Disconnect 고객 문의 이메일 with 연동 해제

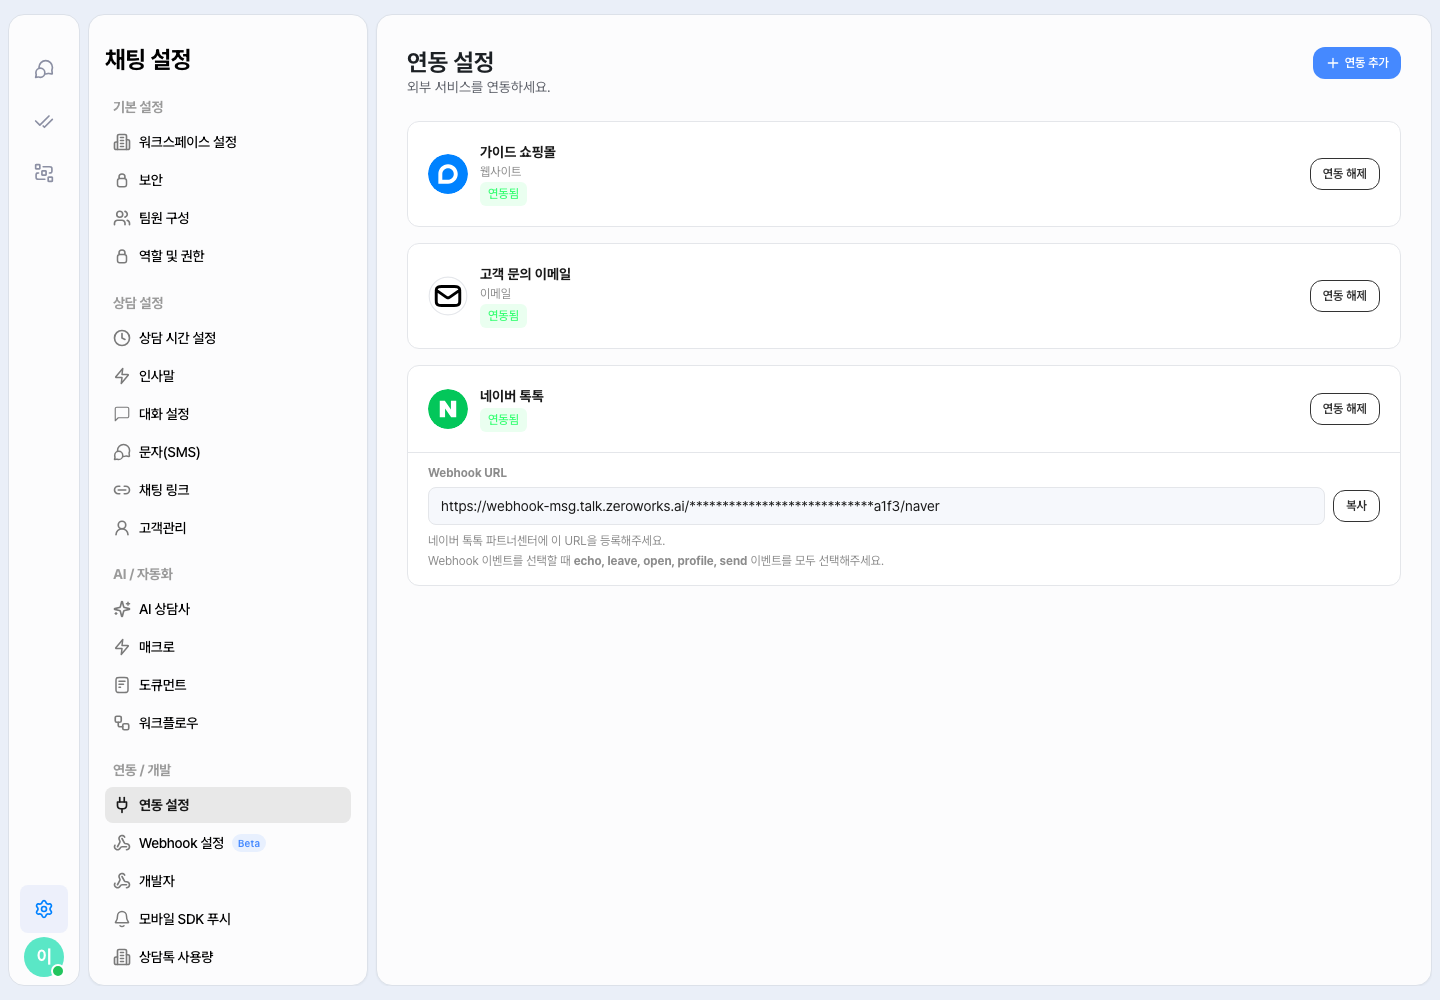(1345, 296)
